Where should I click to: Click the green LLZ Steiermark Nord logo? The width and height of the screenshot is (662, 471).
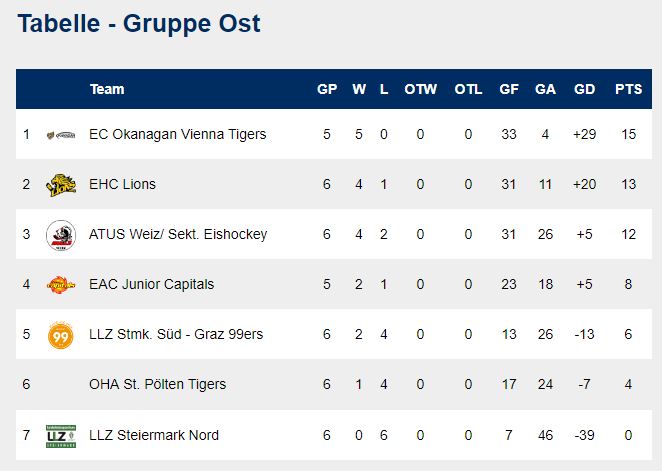(x=61, y=436)
